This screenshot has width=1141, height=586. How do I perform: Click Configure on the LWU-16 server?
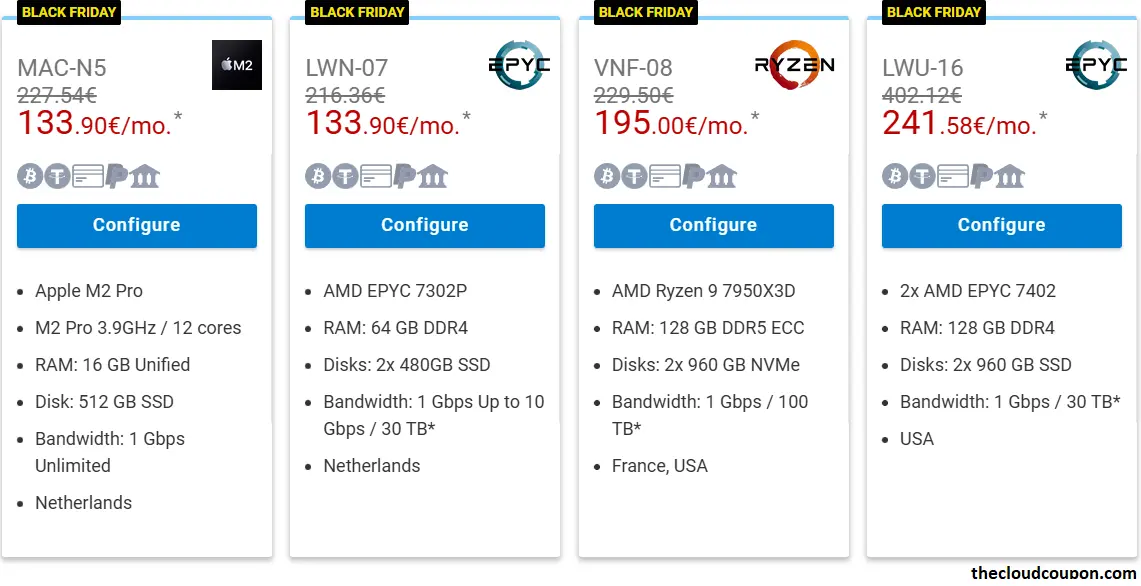tap(1001, 226)
